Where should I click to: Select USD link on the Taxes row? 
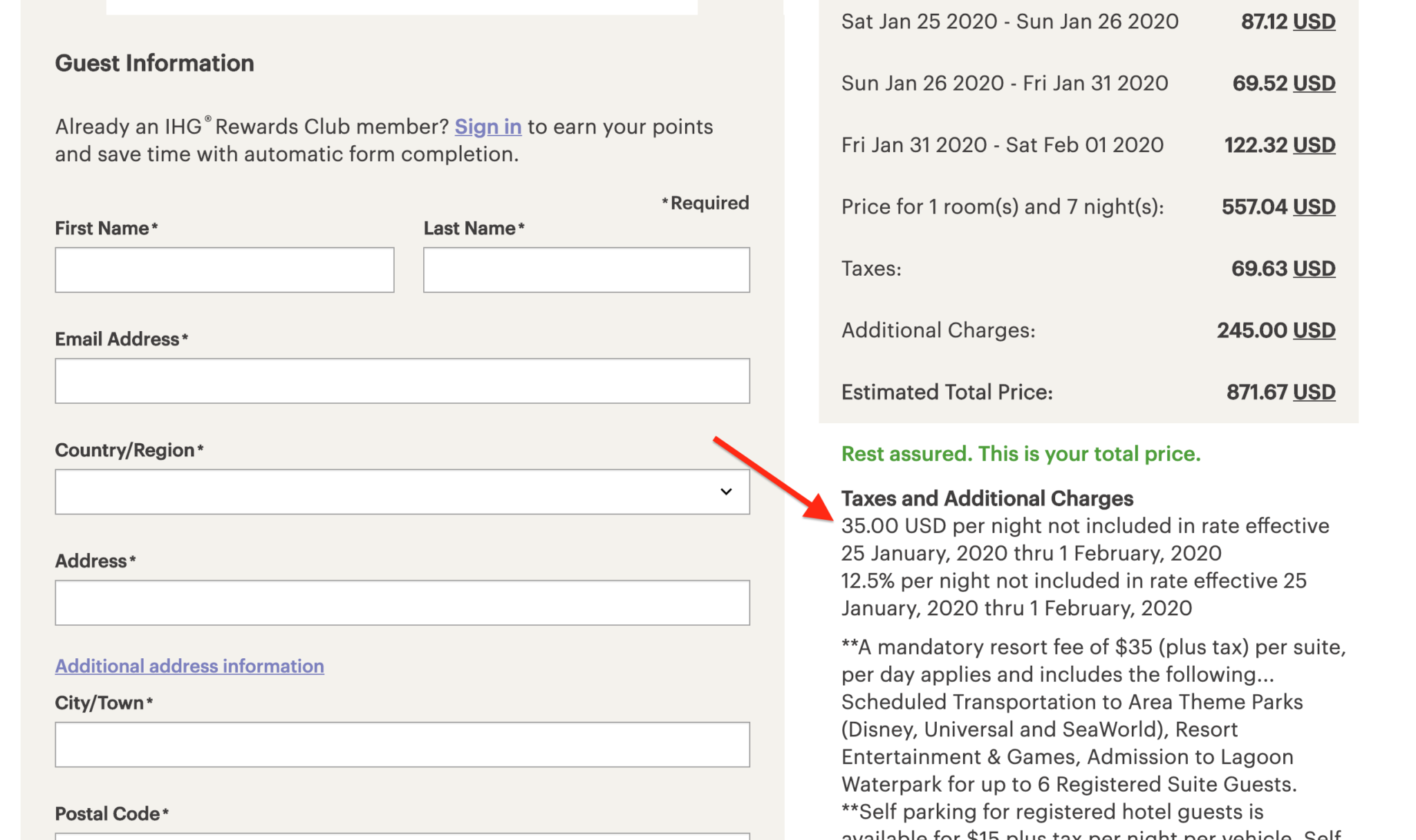[1314, 269]
